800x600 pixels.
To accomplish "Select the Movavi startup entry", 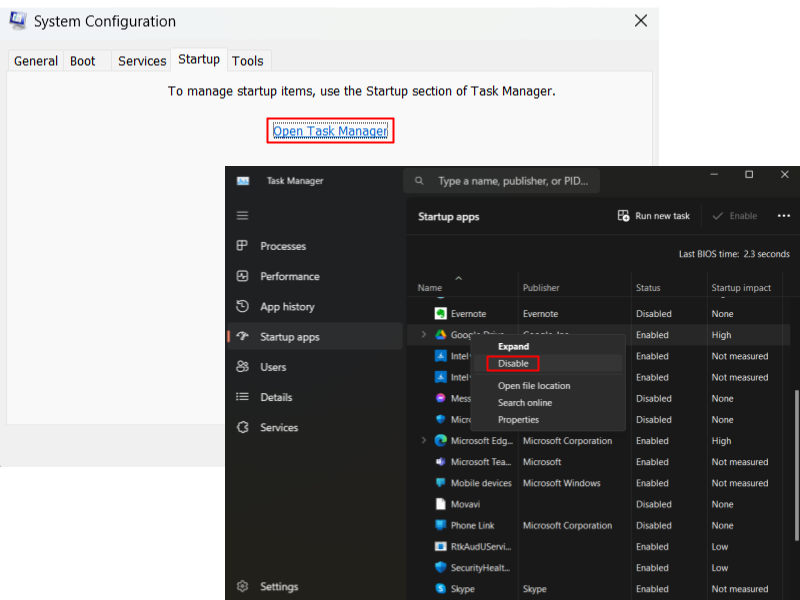I will point(465,504).
